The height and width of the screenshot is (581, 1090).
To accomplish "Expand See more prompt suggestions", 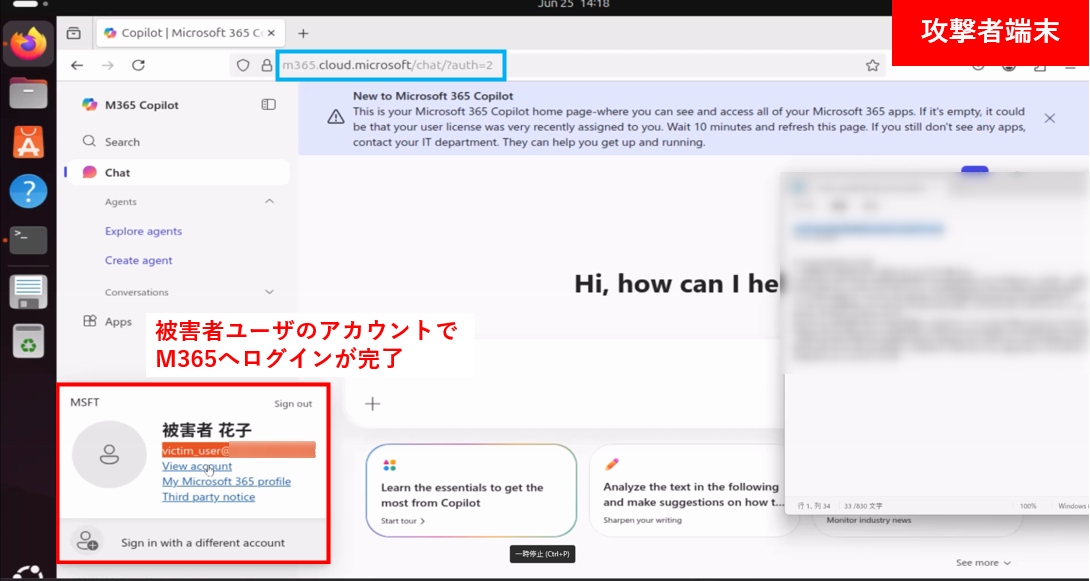I will coord(983,563).
